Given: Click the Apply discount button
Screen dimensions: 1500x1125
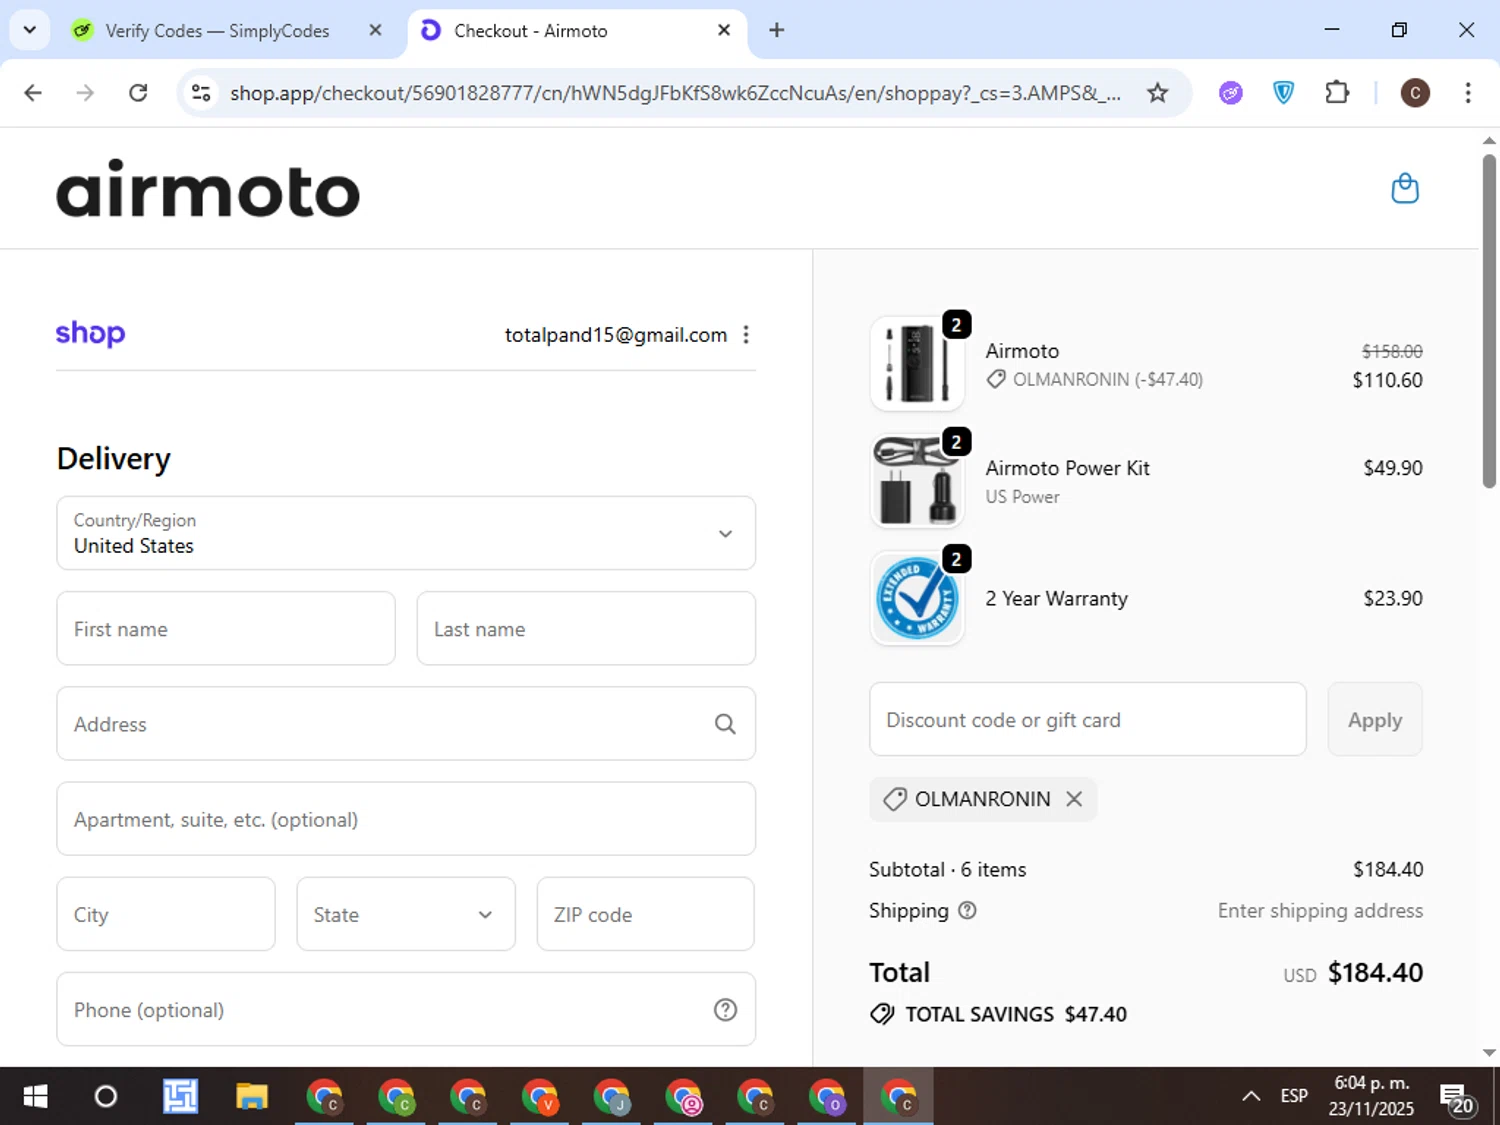Looking at the screenshot, I should pos(1375,719).
